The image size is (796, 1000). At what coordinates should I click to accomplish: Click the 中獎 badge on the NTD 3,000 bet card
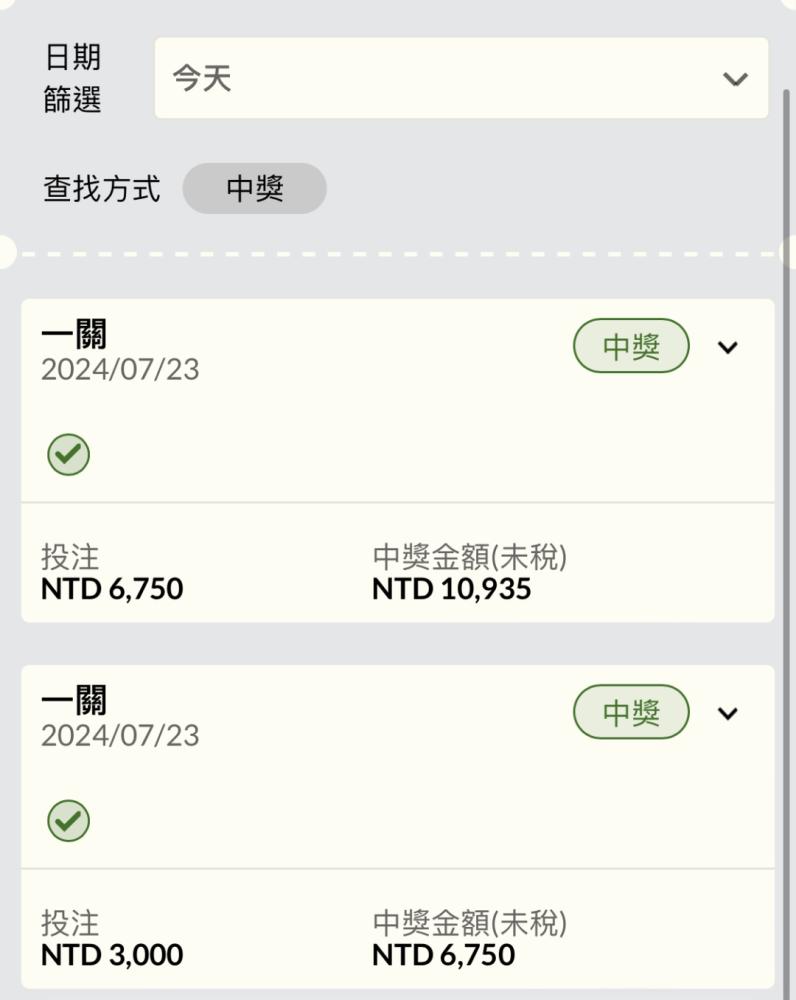point(631,713)
